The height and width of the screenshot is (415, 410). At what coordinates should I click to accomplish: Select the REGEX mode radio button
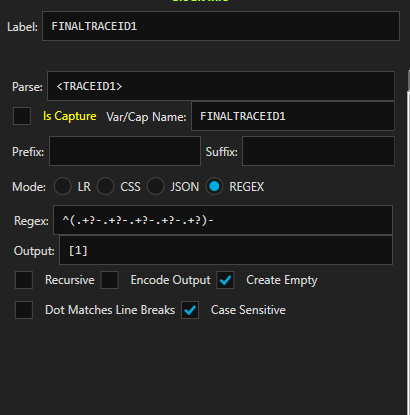coord(214,186)
